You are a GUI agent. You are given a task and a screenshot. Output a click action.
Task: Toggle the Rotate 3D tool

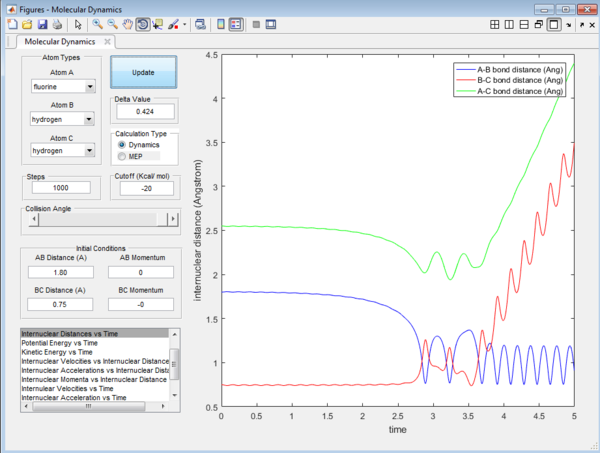pos(142,23)
